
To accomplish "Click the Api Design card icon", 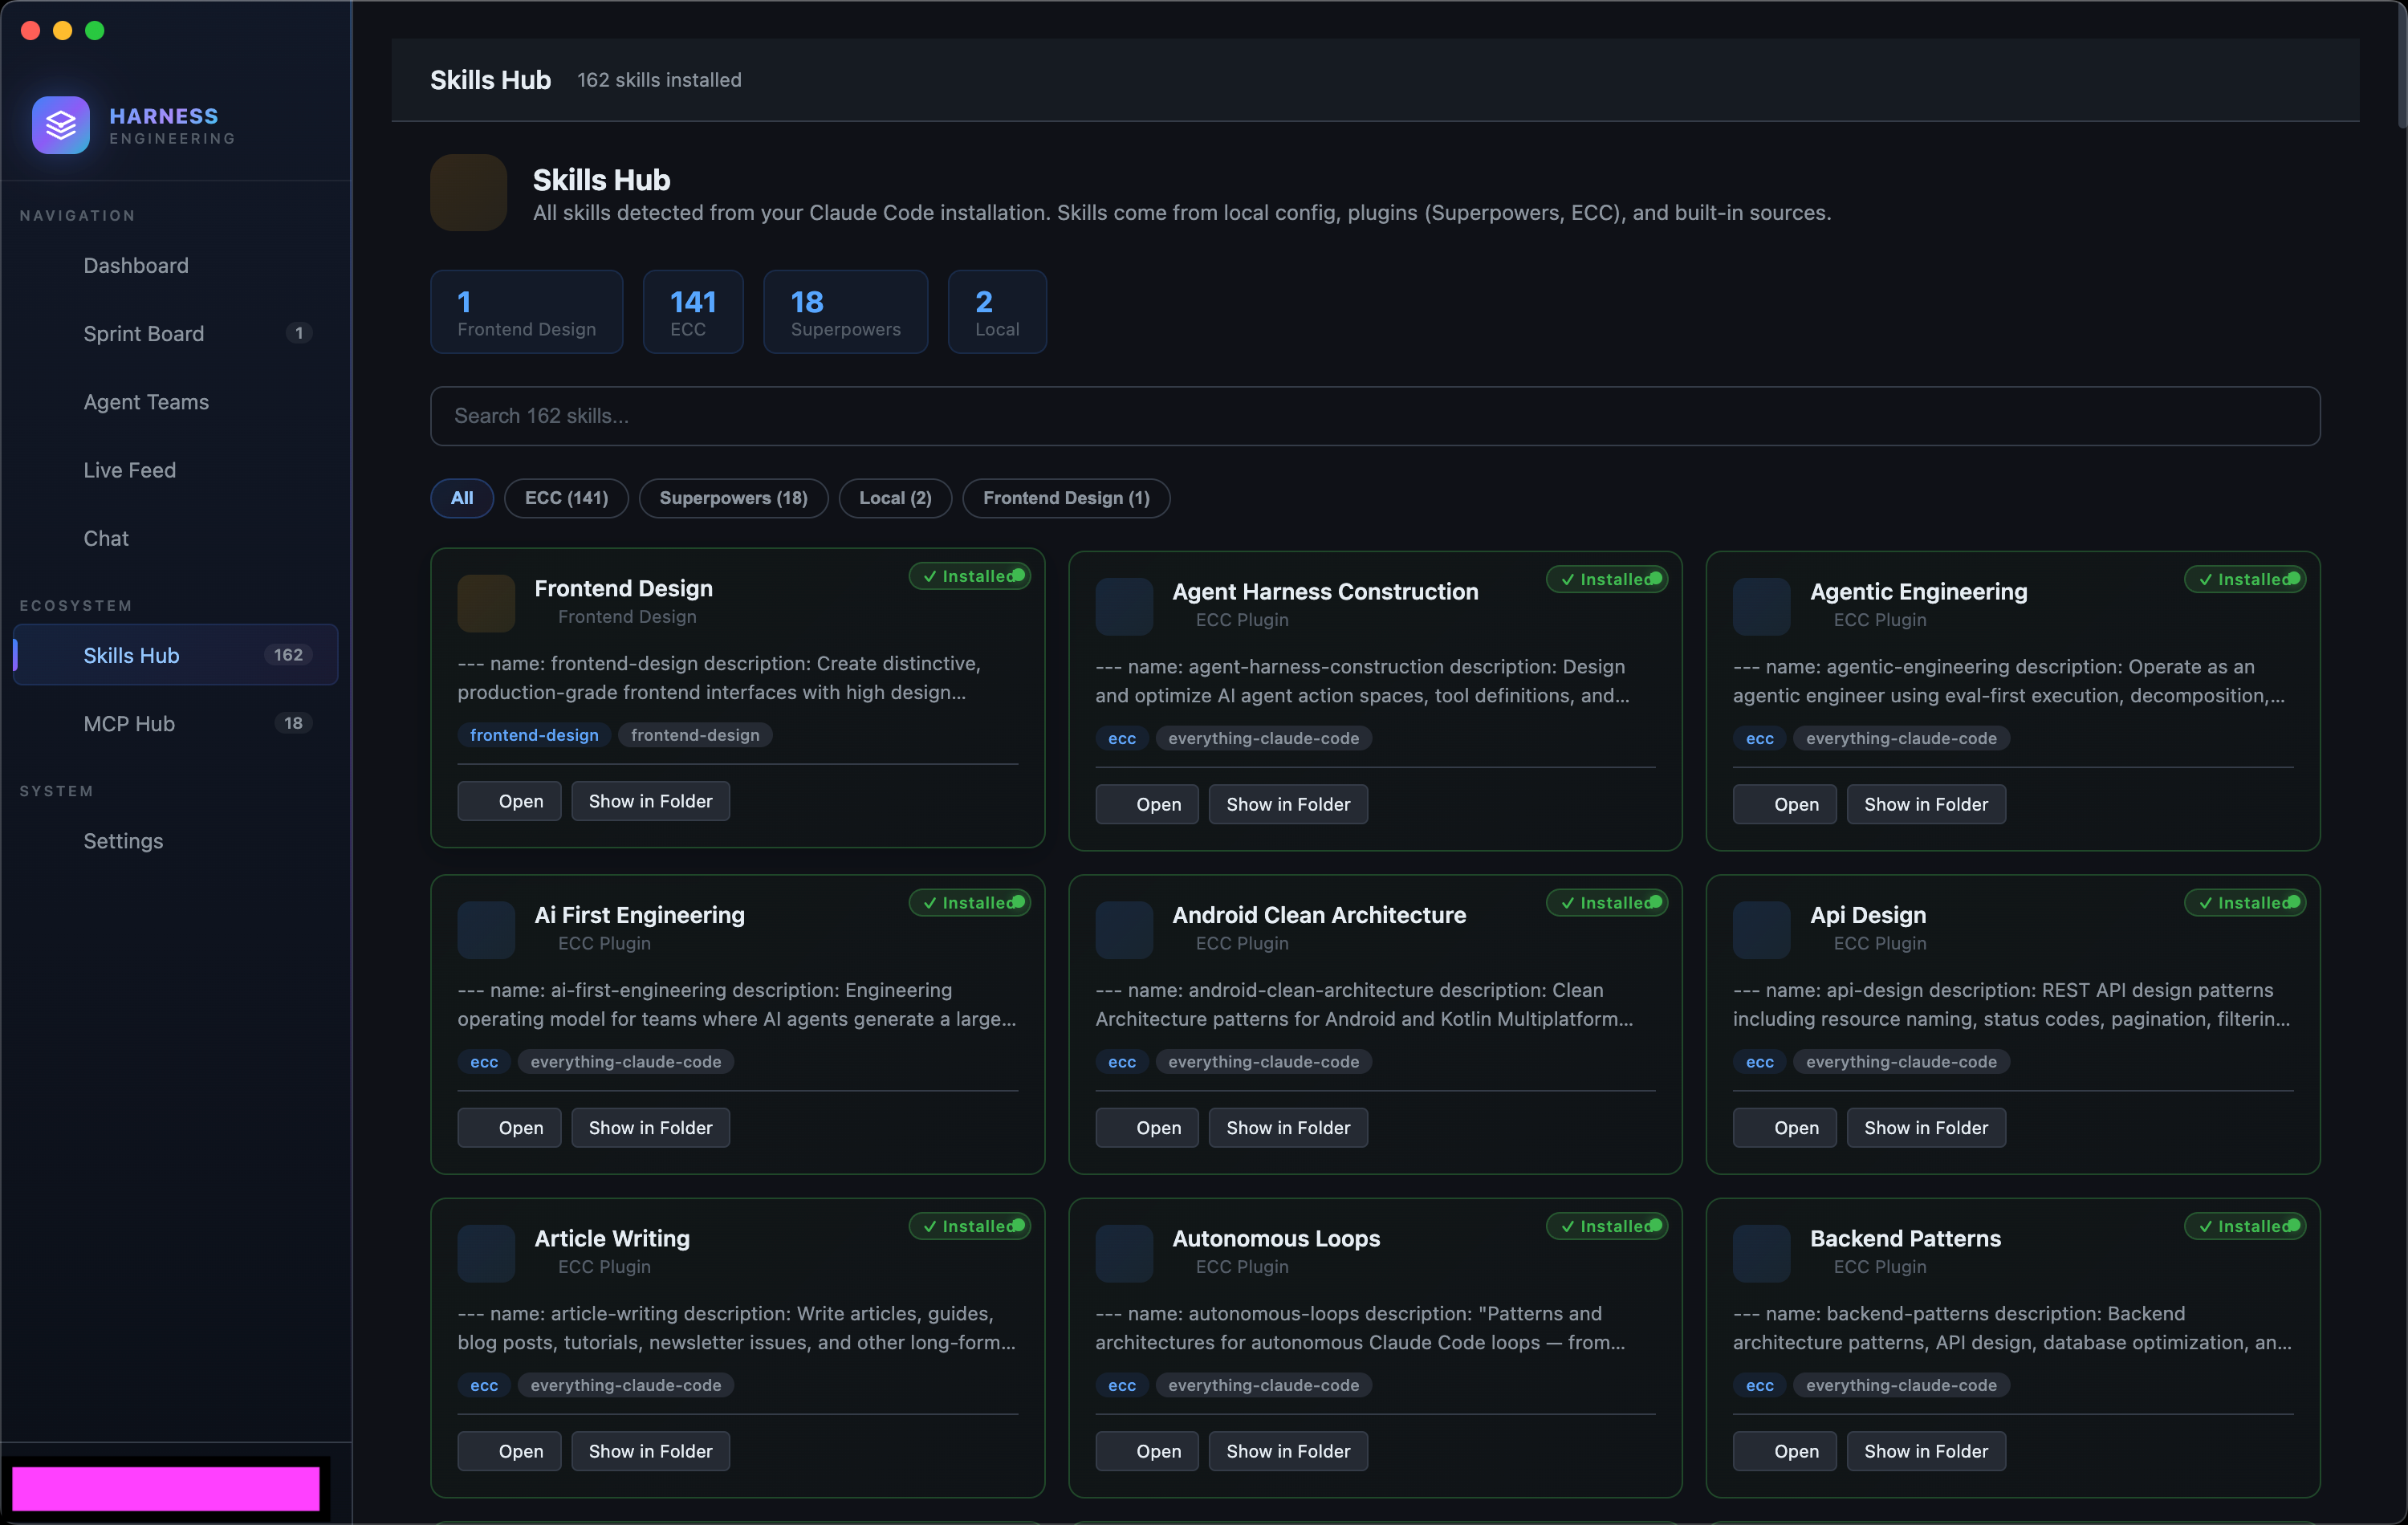I will pyautogui.click(x=1761, y=930).
